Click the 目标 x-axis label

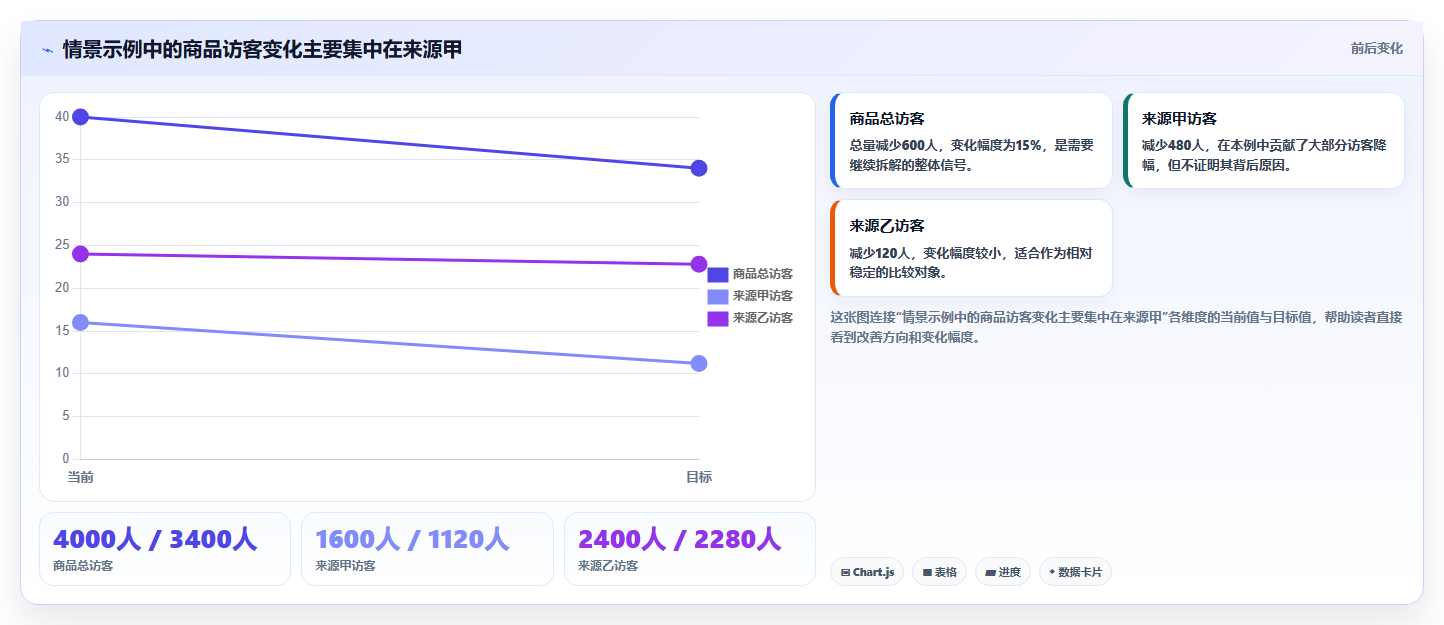[x=699, y=477]
